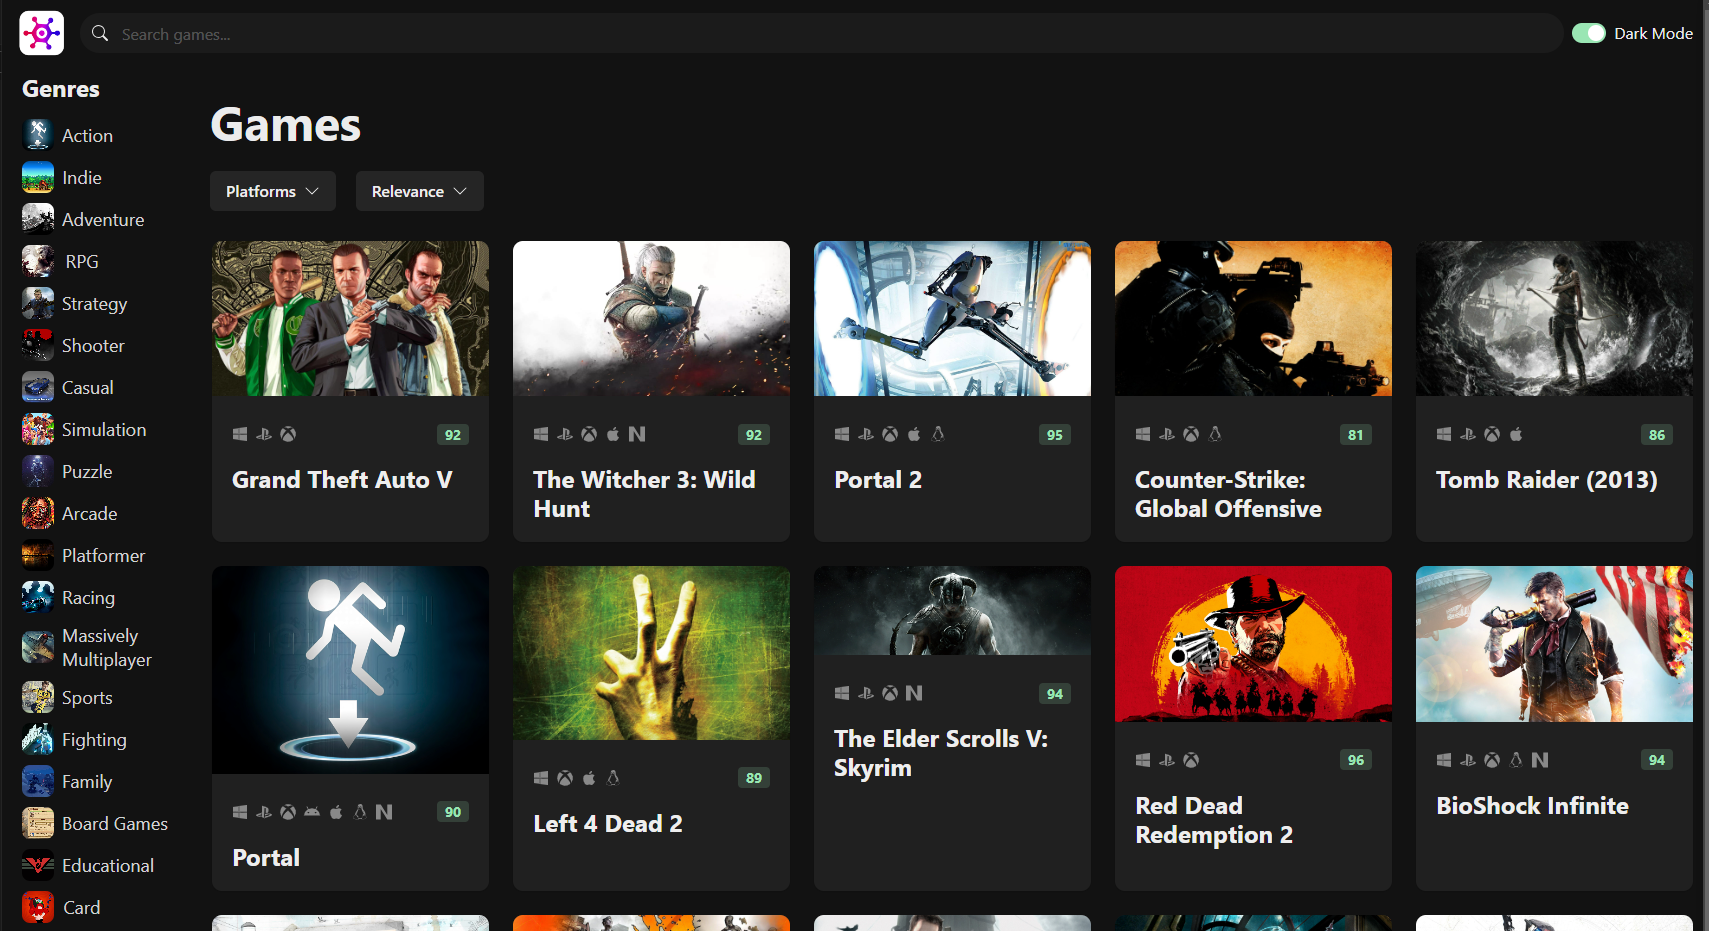This screenshot has width=1709, height=931.
Task: Open Portal 2 cover image
Action: [952, 318]
